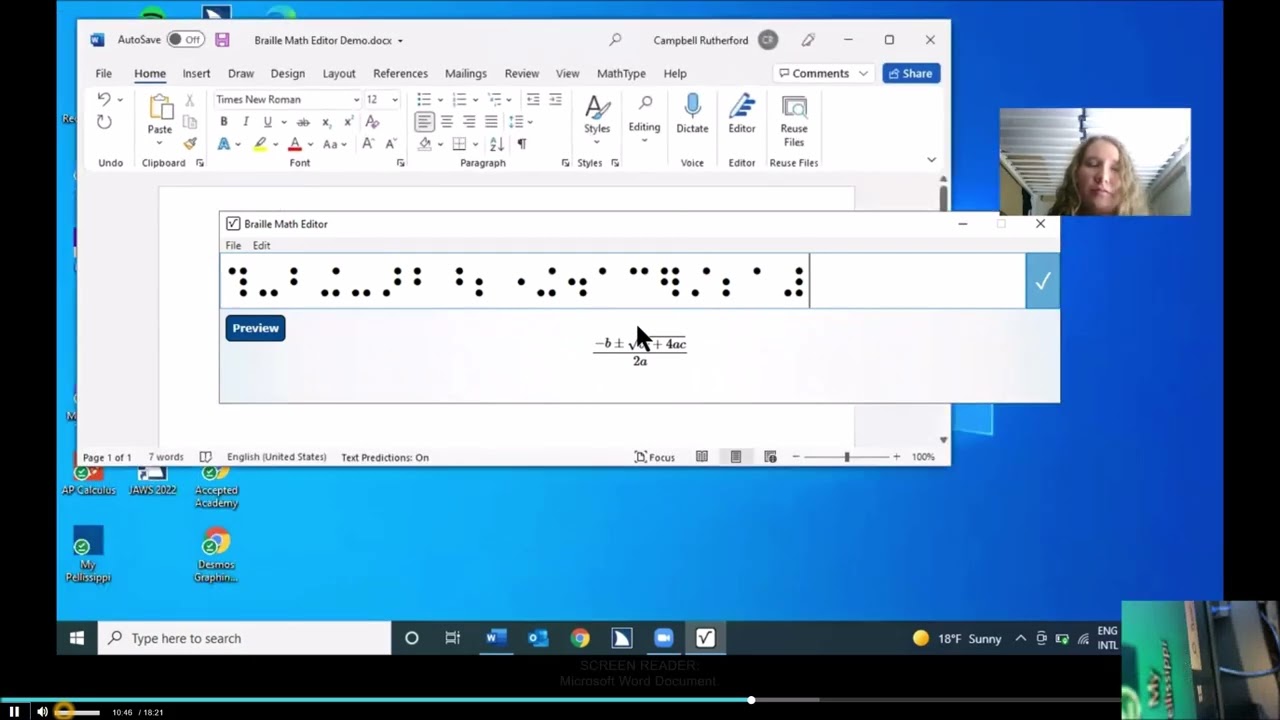This screenshot has width=1280, height=720.
Task: Click English (United States) language indicator
Action: pyautogui.click(x=276, y=457)
